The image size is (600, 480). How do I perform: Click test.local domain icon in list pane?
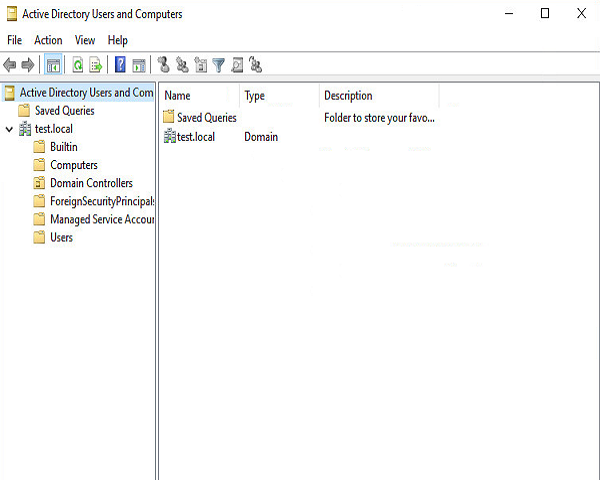[170, 136]
